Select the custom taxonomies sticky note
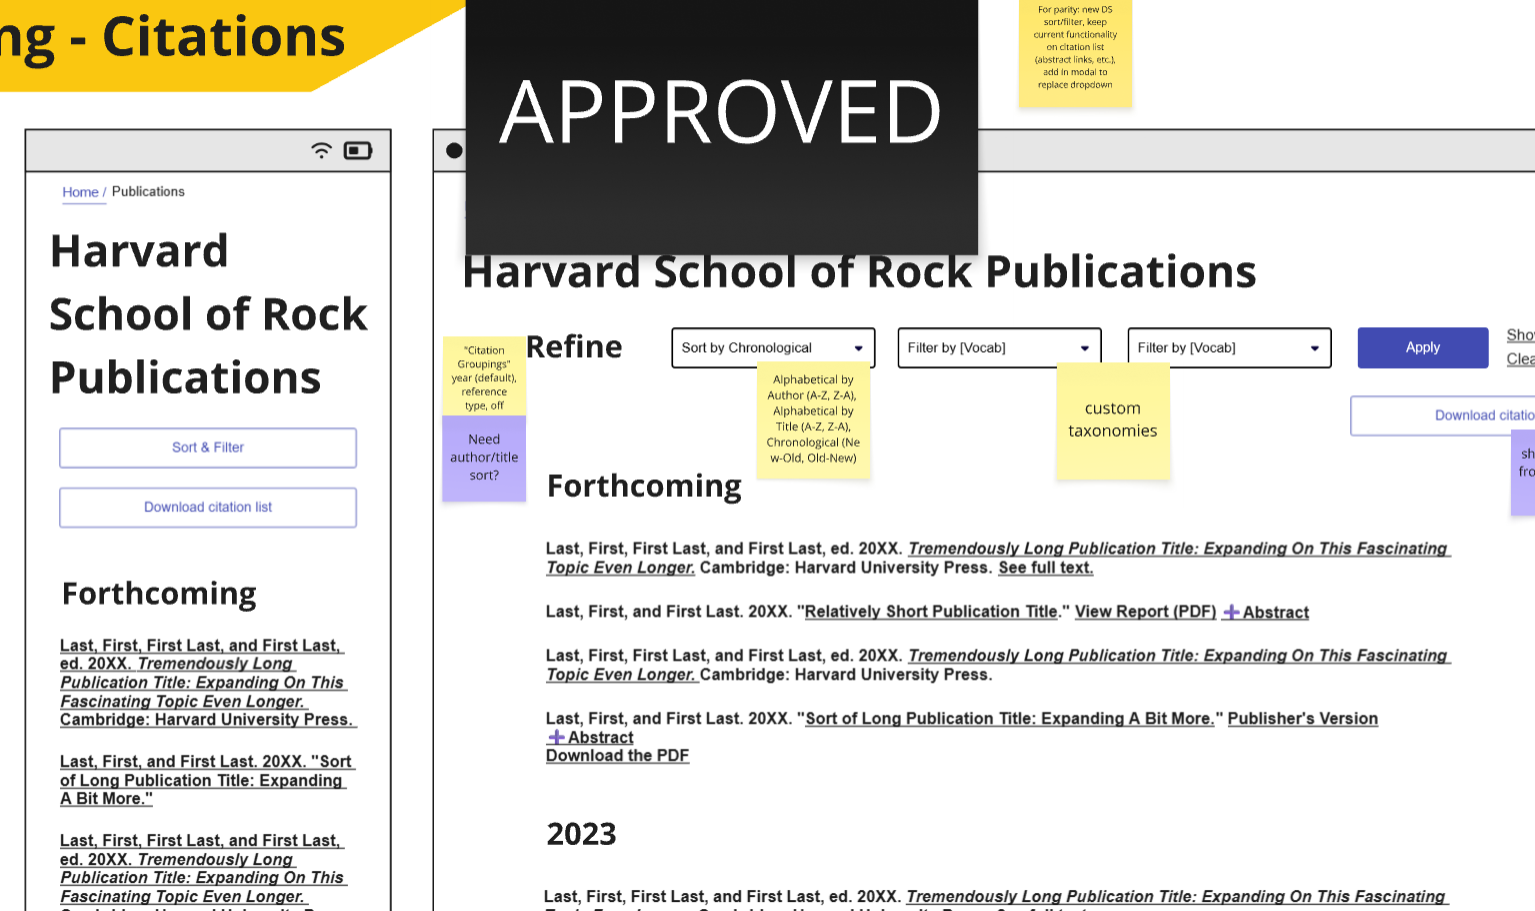Viewport: 1535px width, 911px height. [1113, 421]
